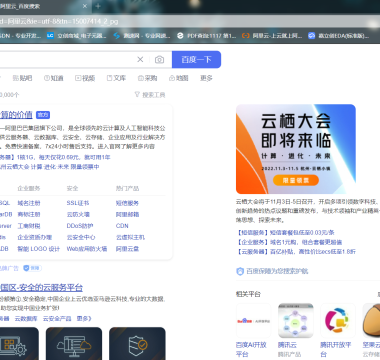Screen dimensions: 380x360
Task: Open the 阿里邮箱 link
Action: pos(127,214)
